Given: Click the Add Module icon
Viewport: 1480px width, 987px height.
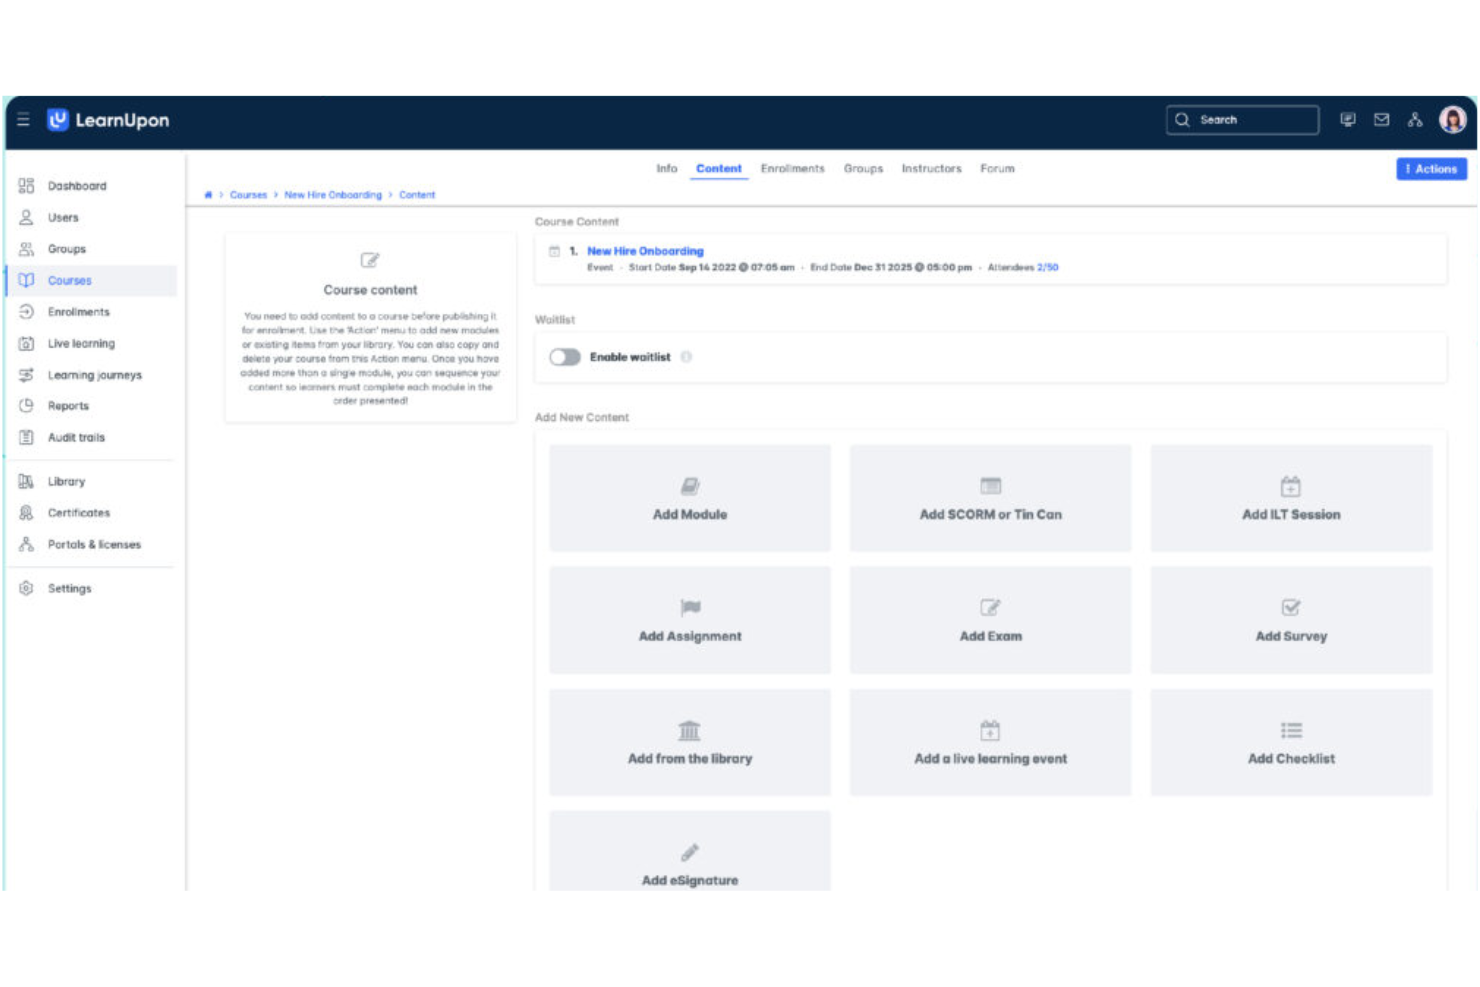Looking at the screenshot, I should click(x=689, y=486).
